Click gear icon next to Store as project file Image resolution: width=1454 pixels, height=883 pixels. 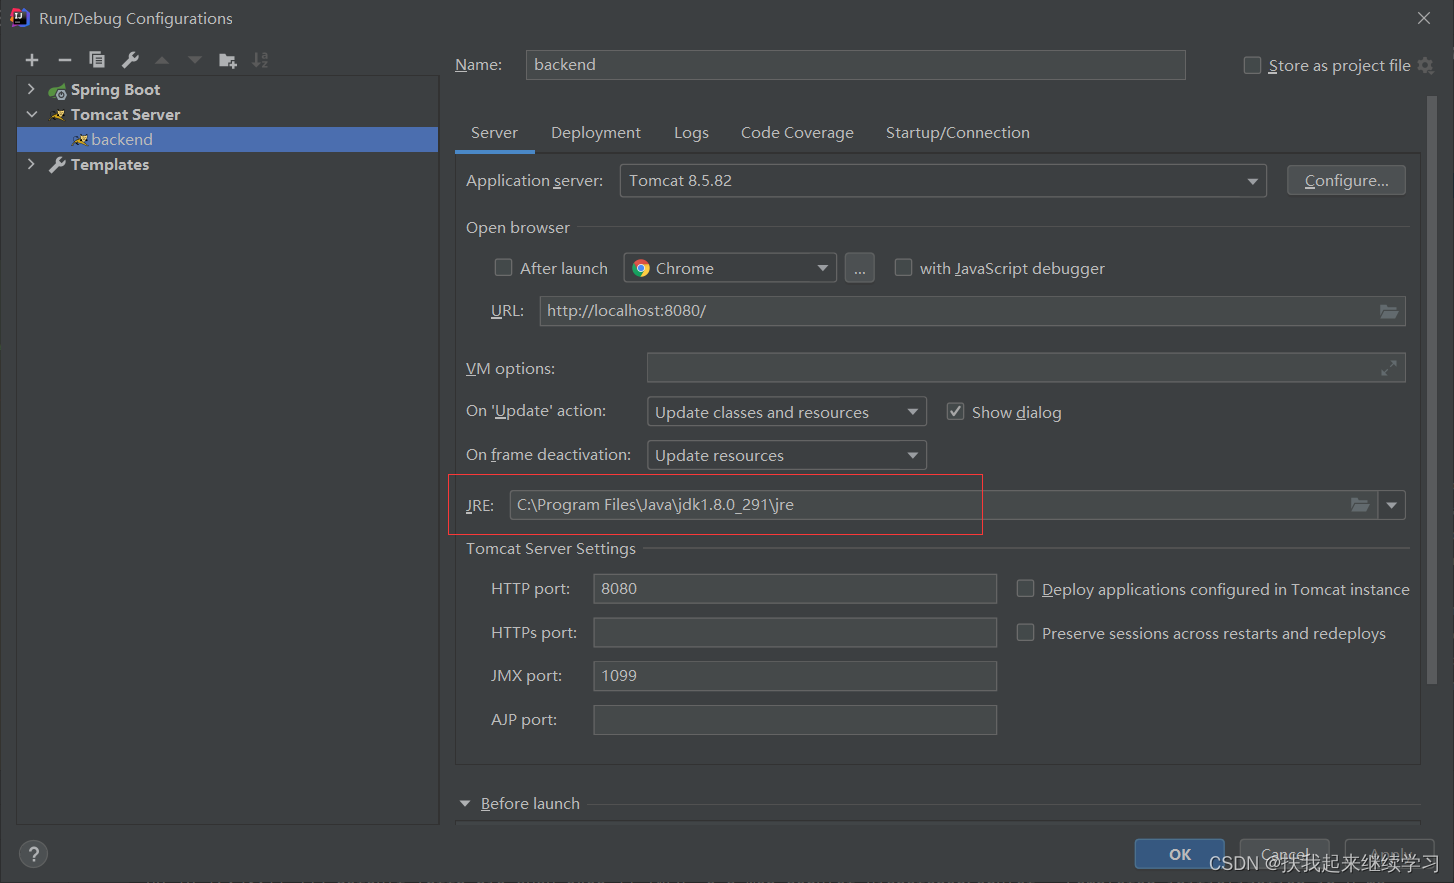click(1426, 65)
